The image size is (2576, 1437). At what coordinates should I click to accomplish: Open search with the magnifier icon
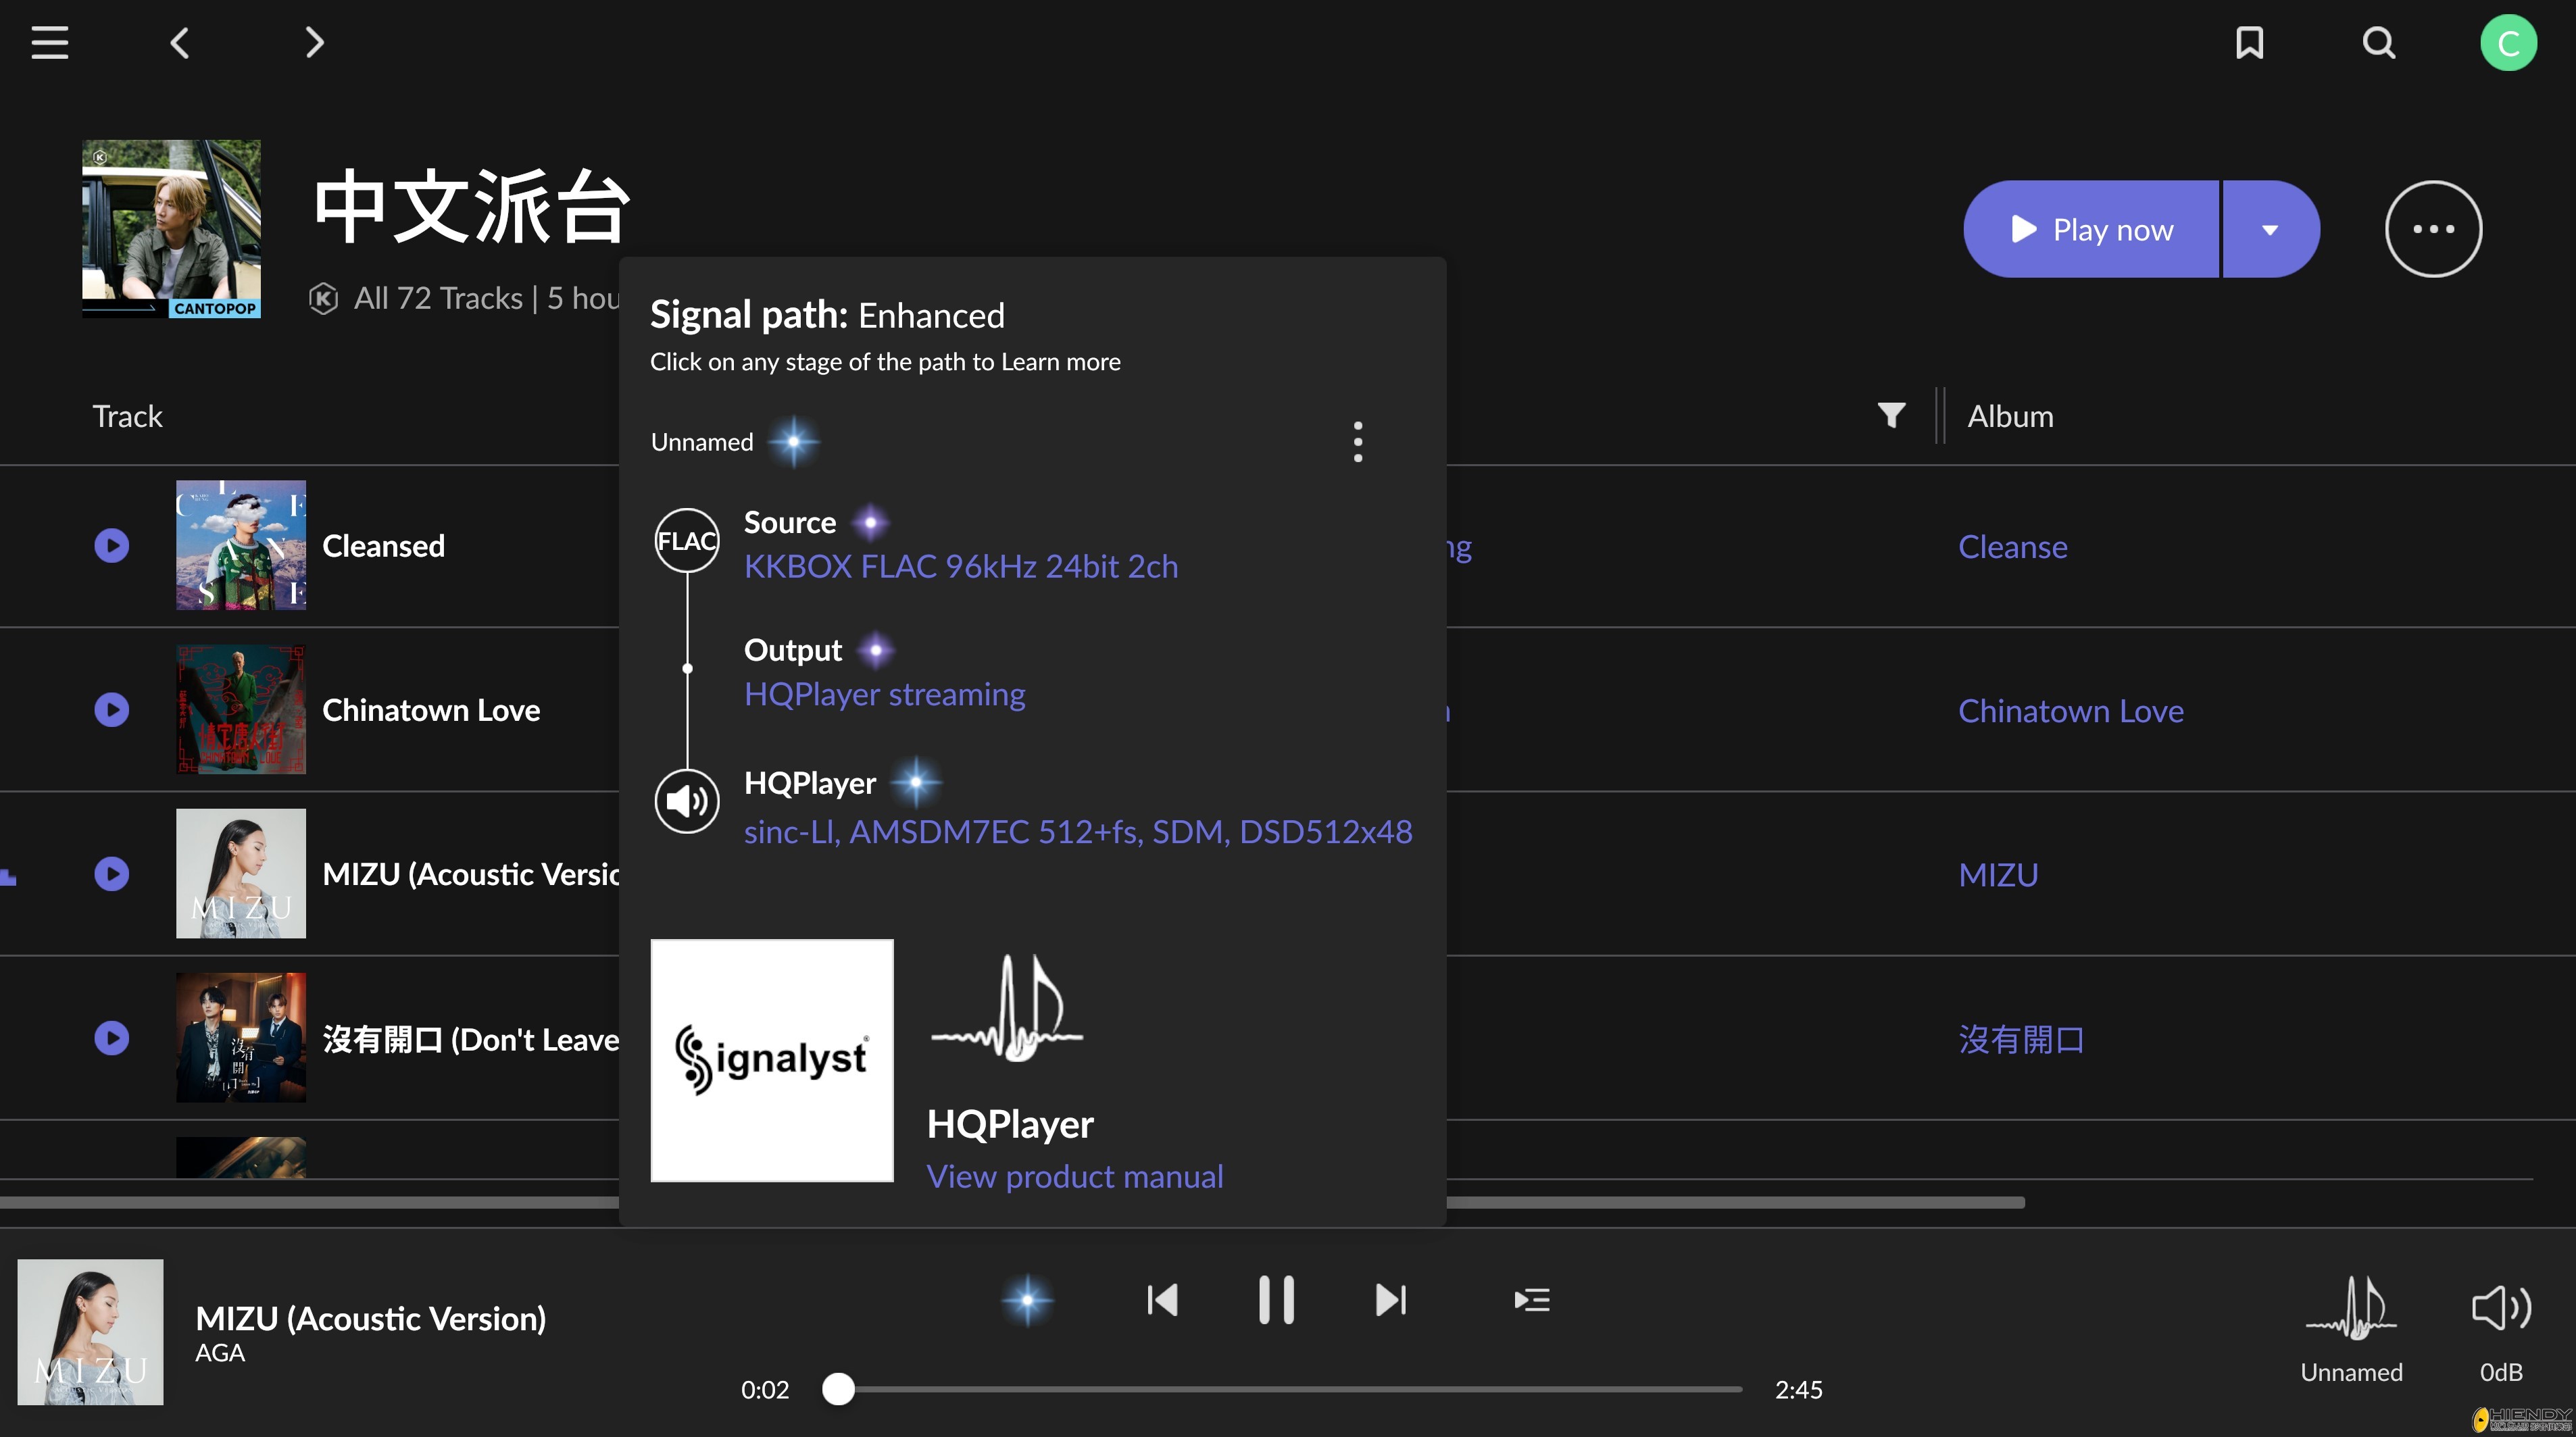point(2379,42)
